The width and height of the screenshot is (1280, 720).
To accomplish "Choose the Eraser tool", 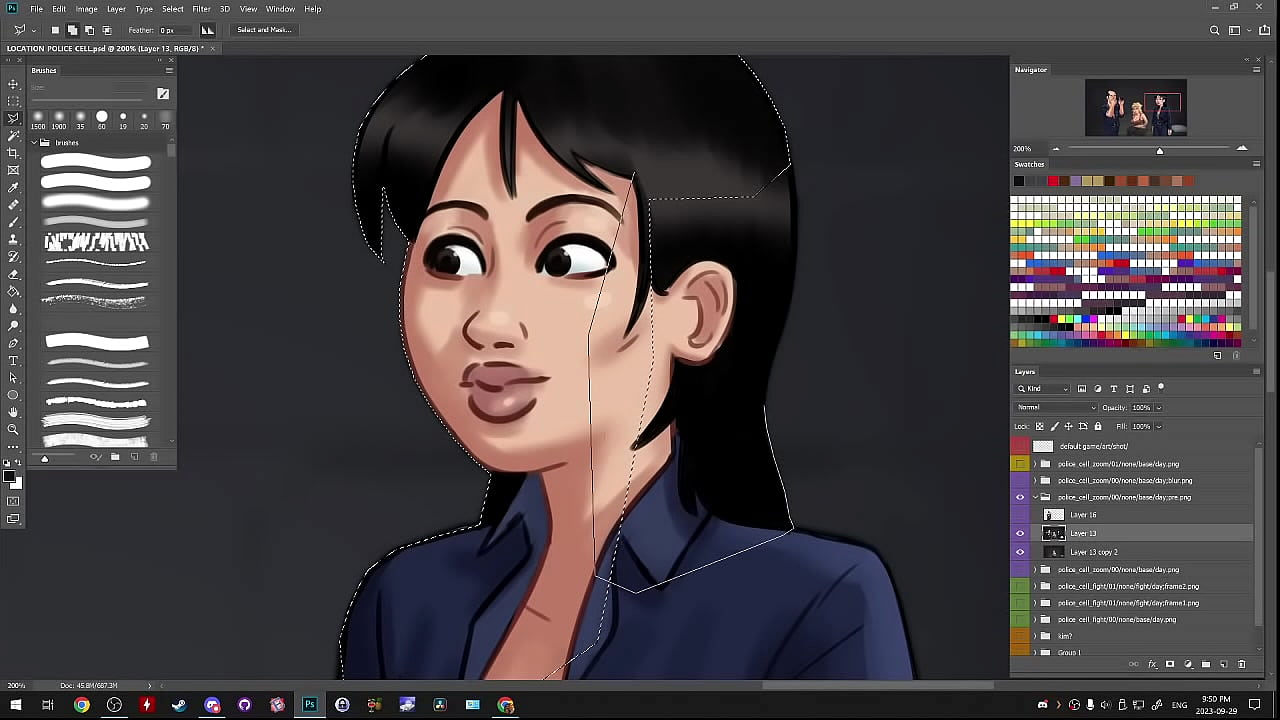I will click(13, 274).
